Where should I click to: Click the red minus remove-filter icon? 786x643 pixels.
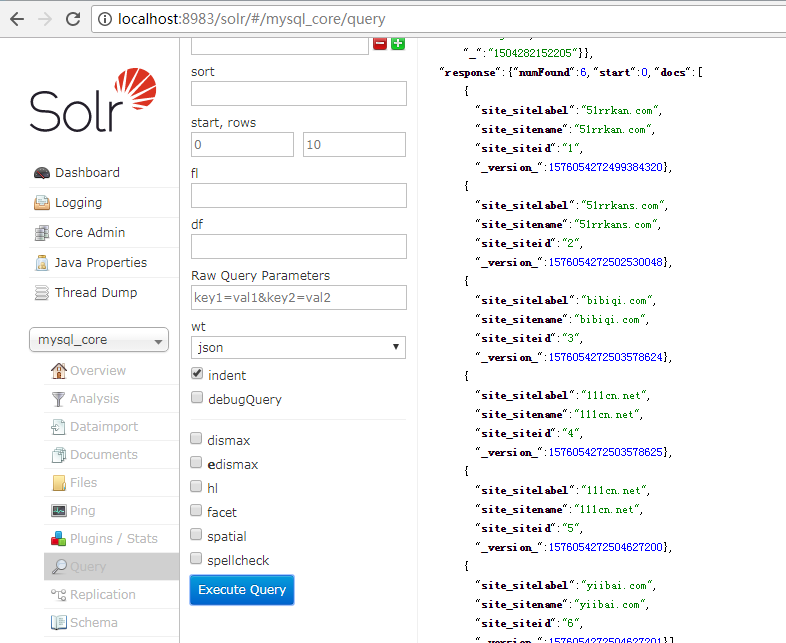[380, 43]
